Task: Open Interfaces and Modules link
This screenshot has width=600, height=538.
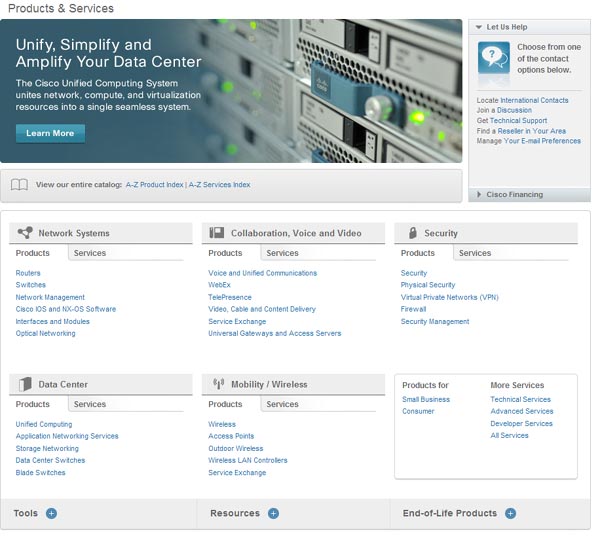Action: (x=52, y=321)
